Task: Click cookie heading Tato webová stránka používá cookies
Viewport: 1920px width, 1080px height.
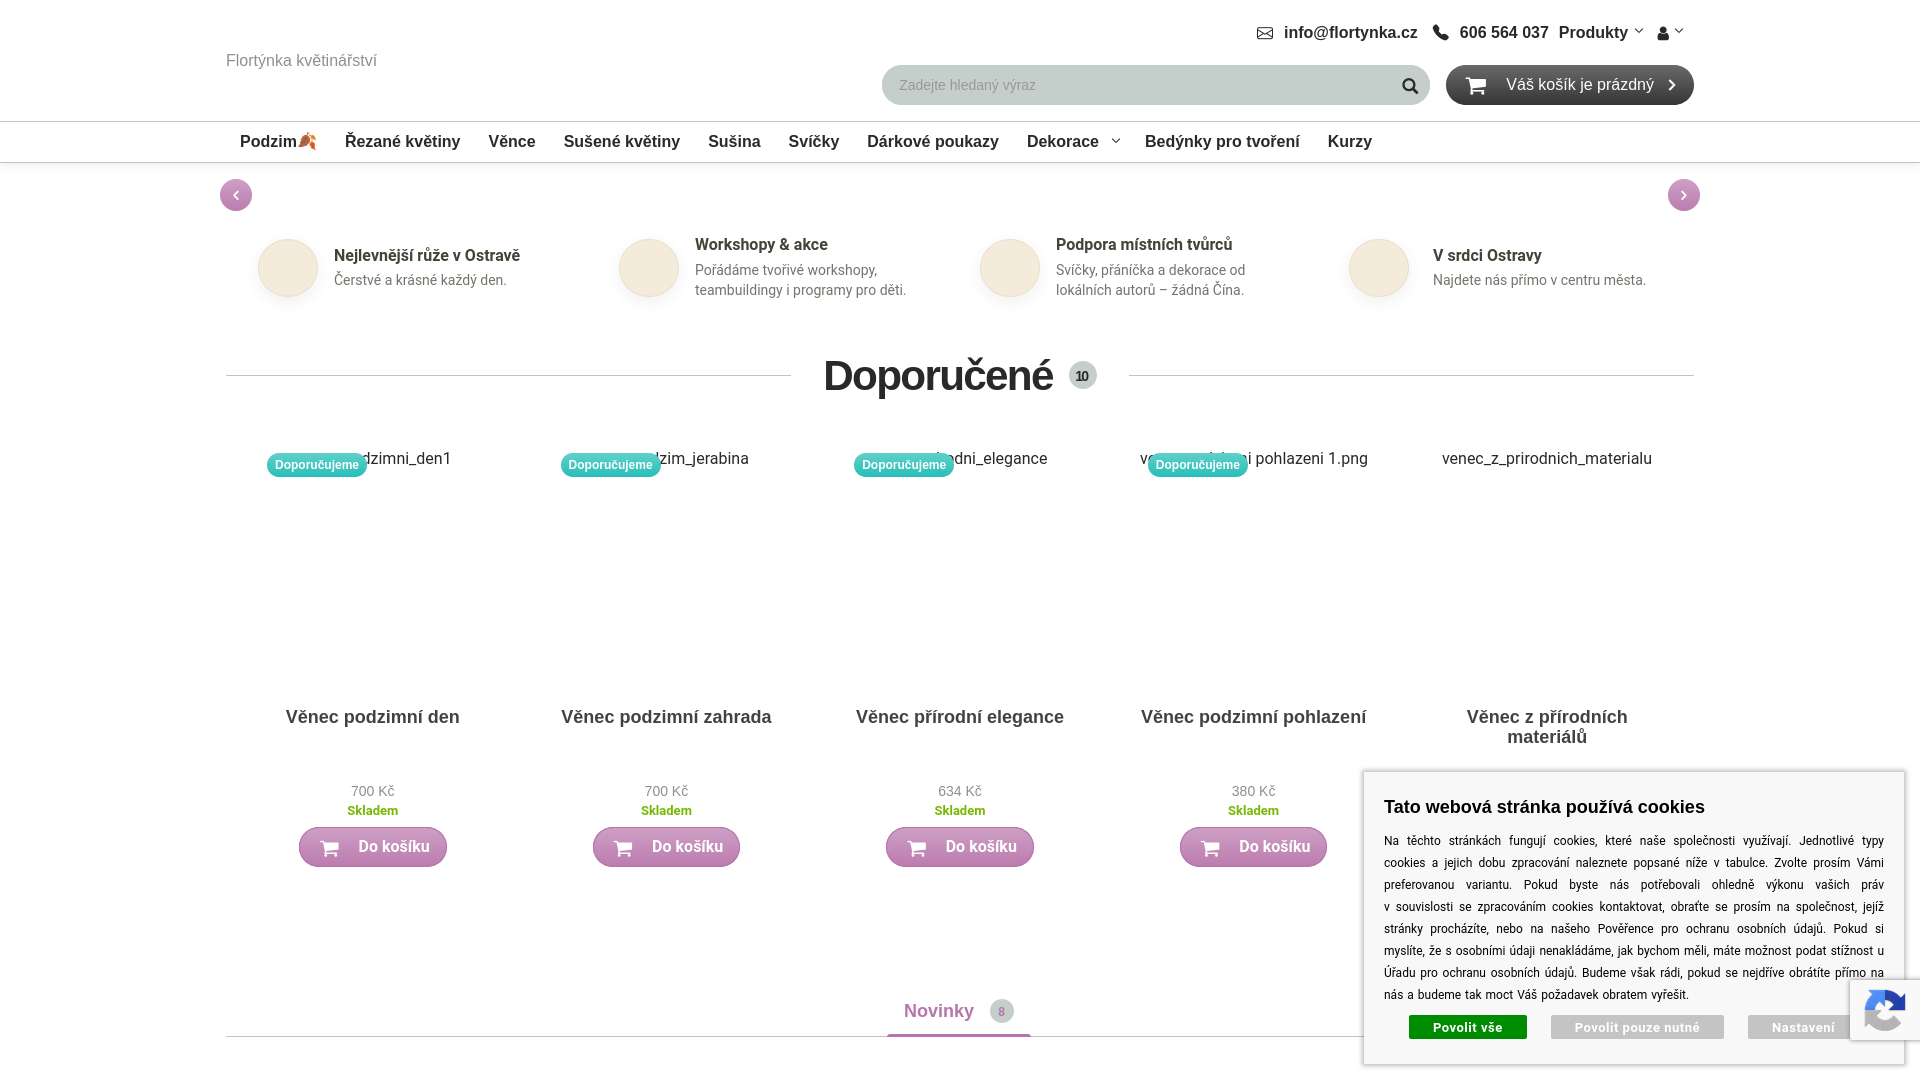Action: 1544,807
